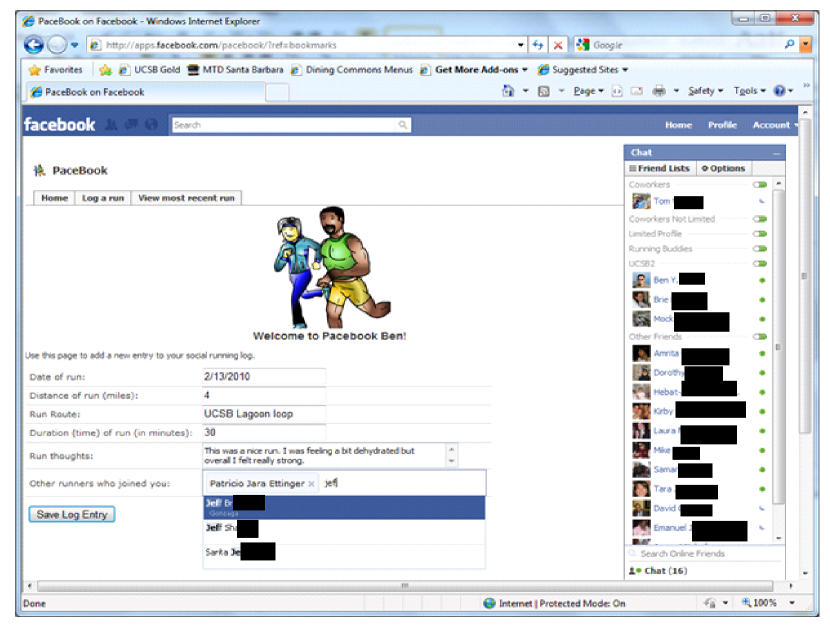
Task: Open the MTD Santa Barbara favorite link
Action: 236,70
